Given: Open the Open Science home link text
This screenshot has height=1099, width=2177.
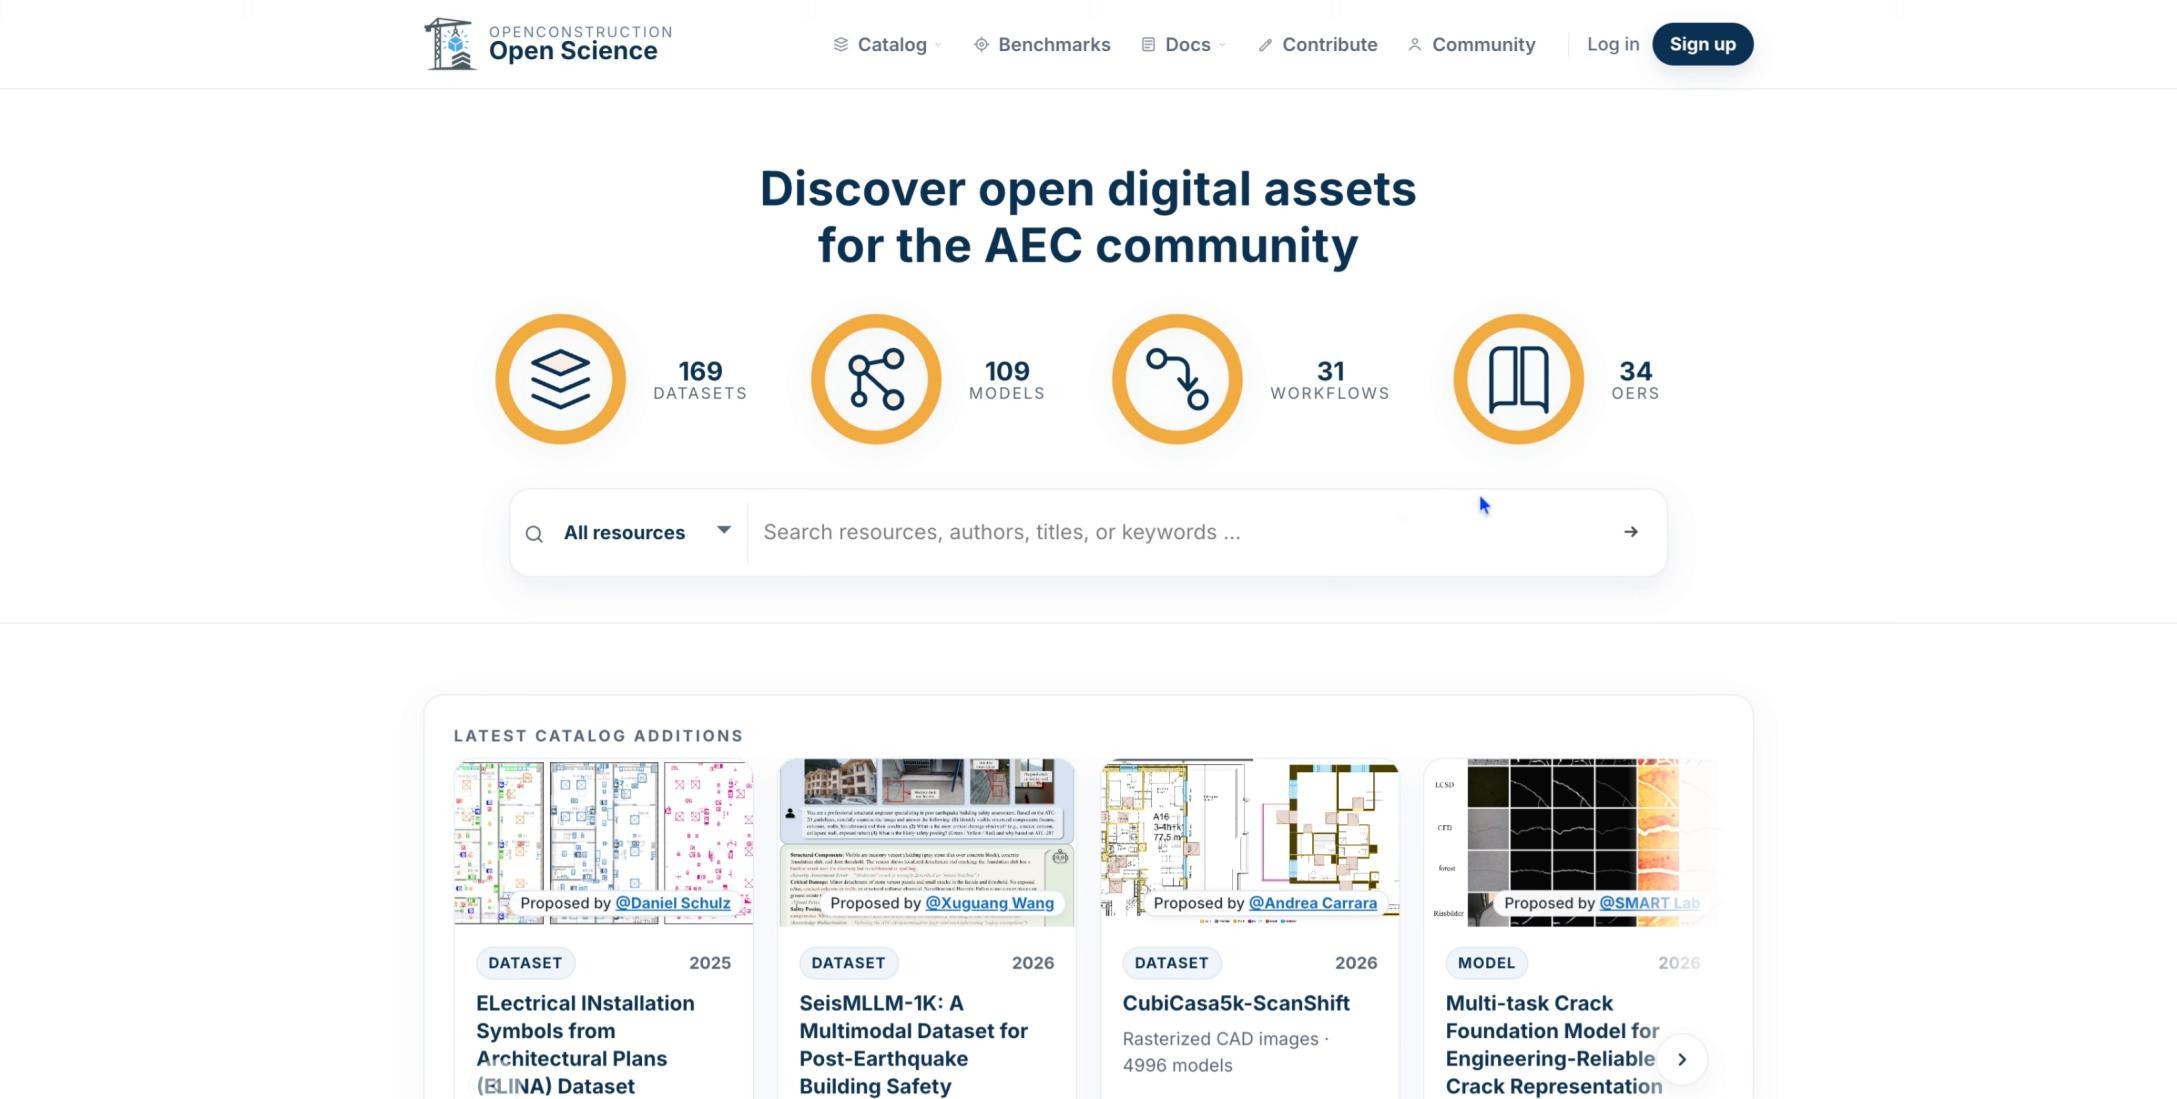Looking at the screenshot, I should coord(573,51).
